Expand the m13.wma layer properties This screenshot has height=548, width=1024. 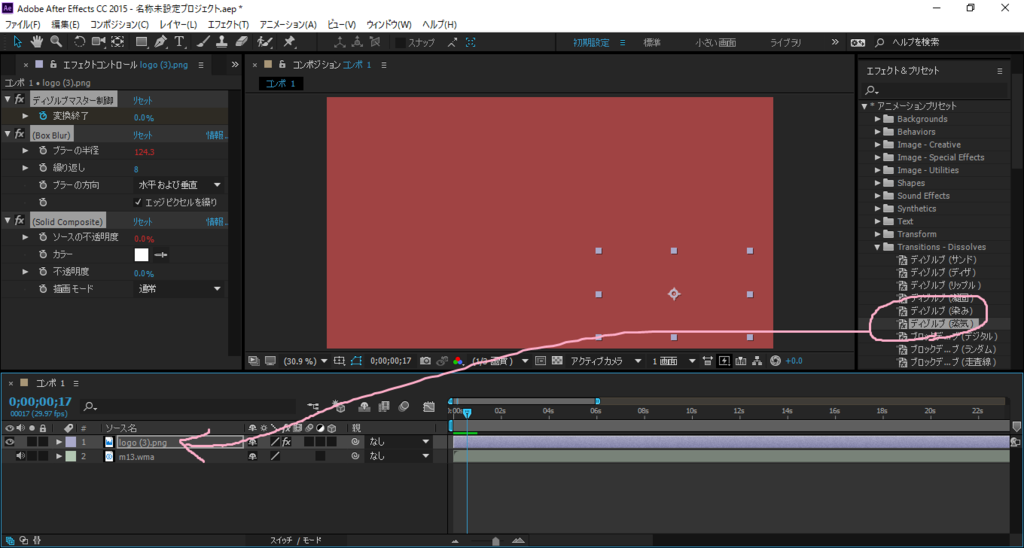pyautogui.click(x=59, y=457)
